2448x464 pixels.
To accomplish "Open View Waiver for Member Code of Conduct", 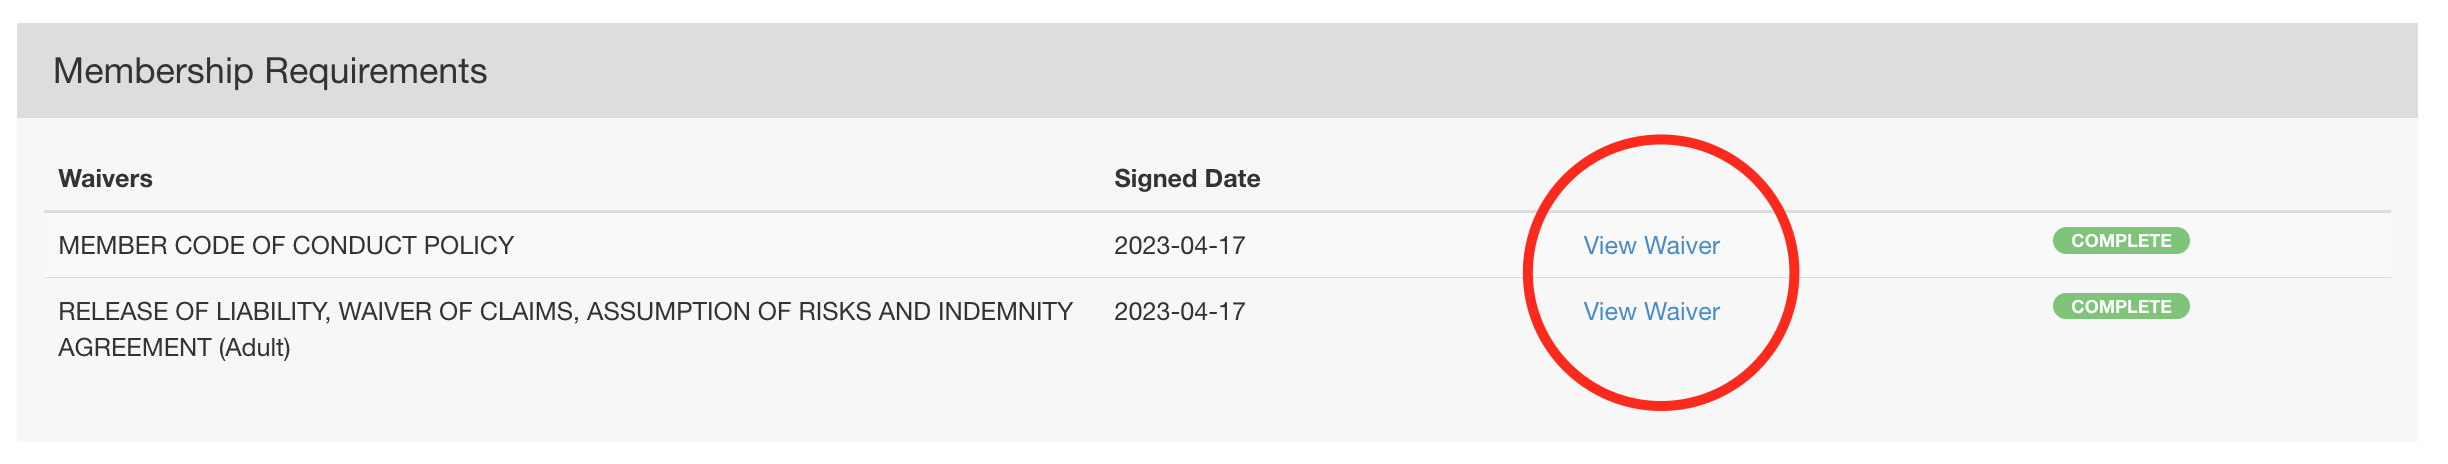I will 1651,245.
